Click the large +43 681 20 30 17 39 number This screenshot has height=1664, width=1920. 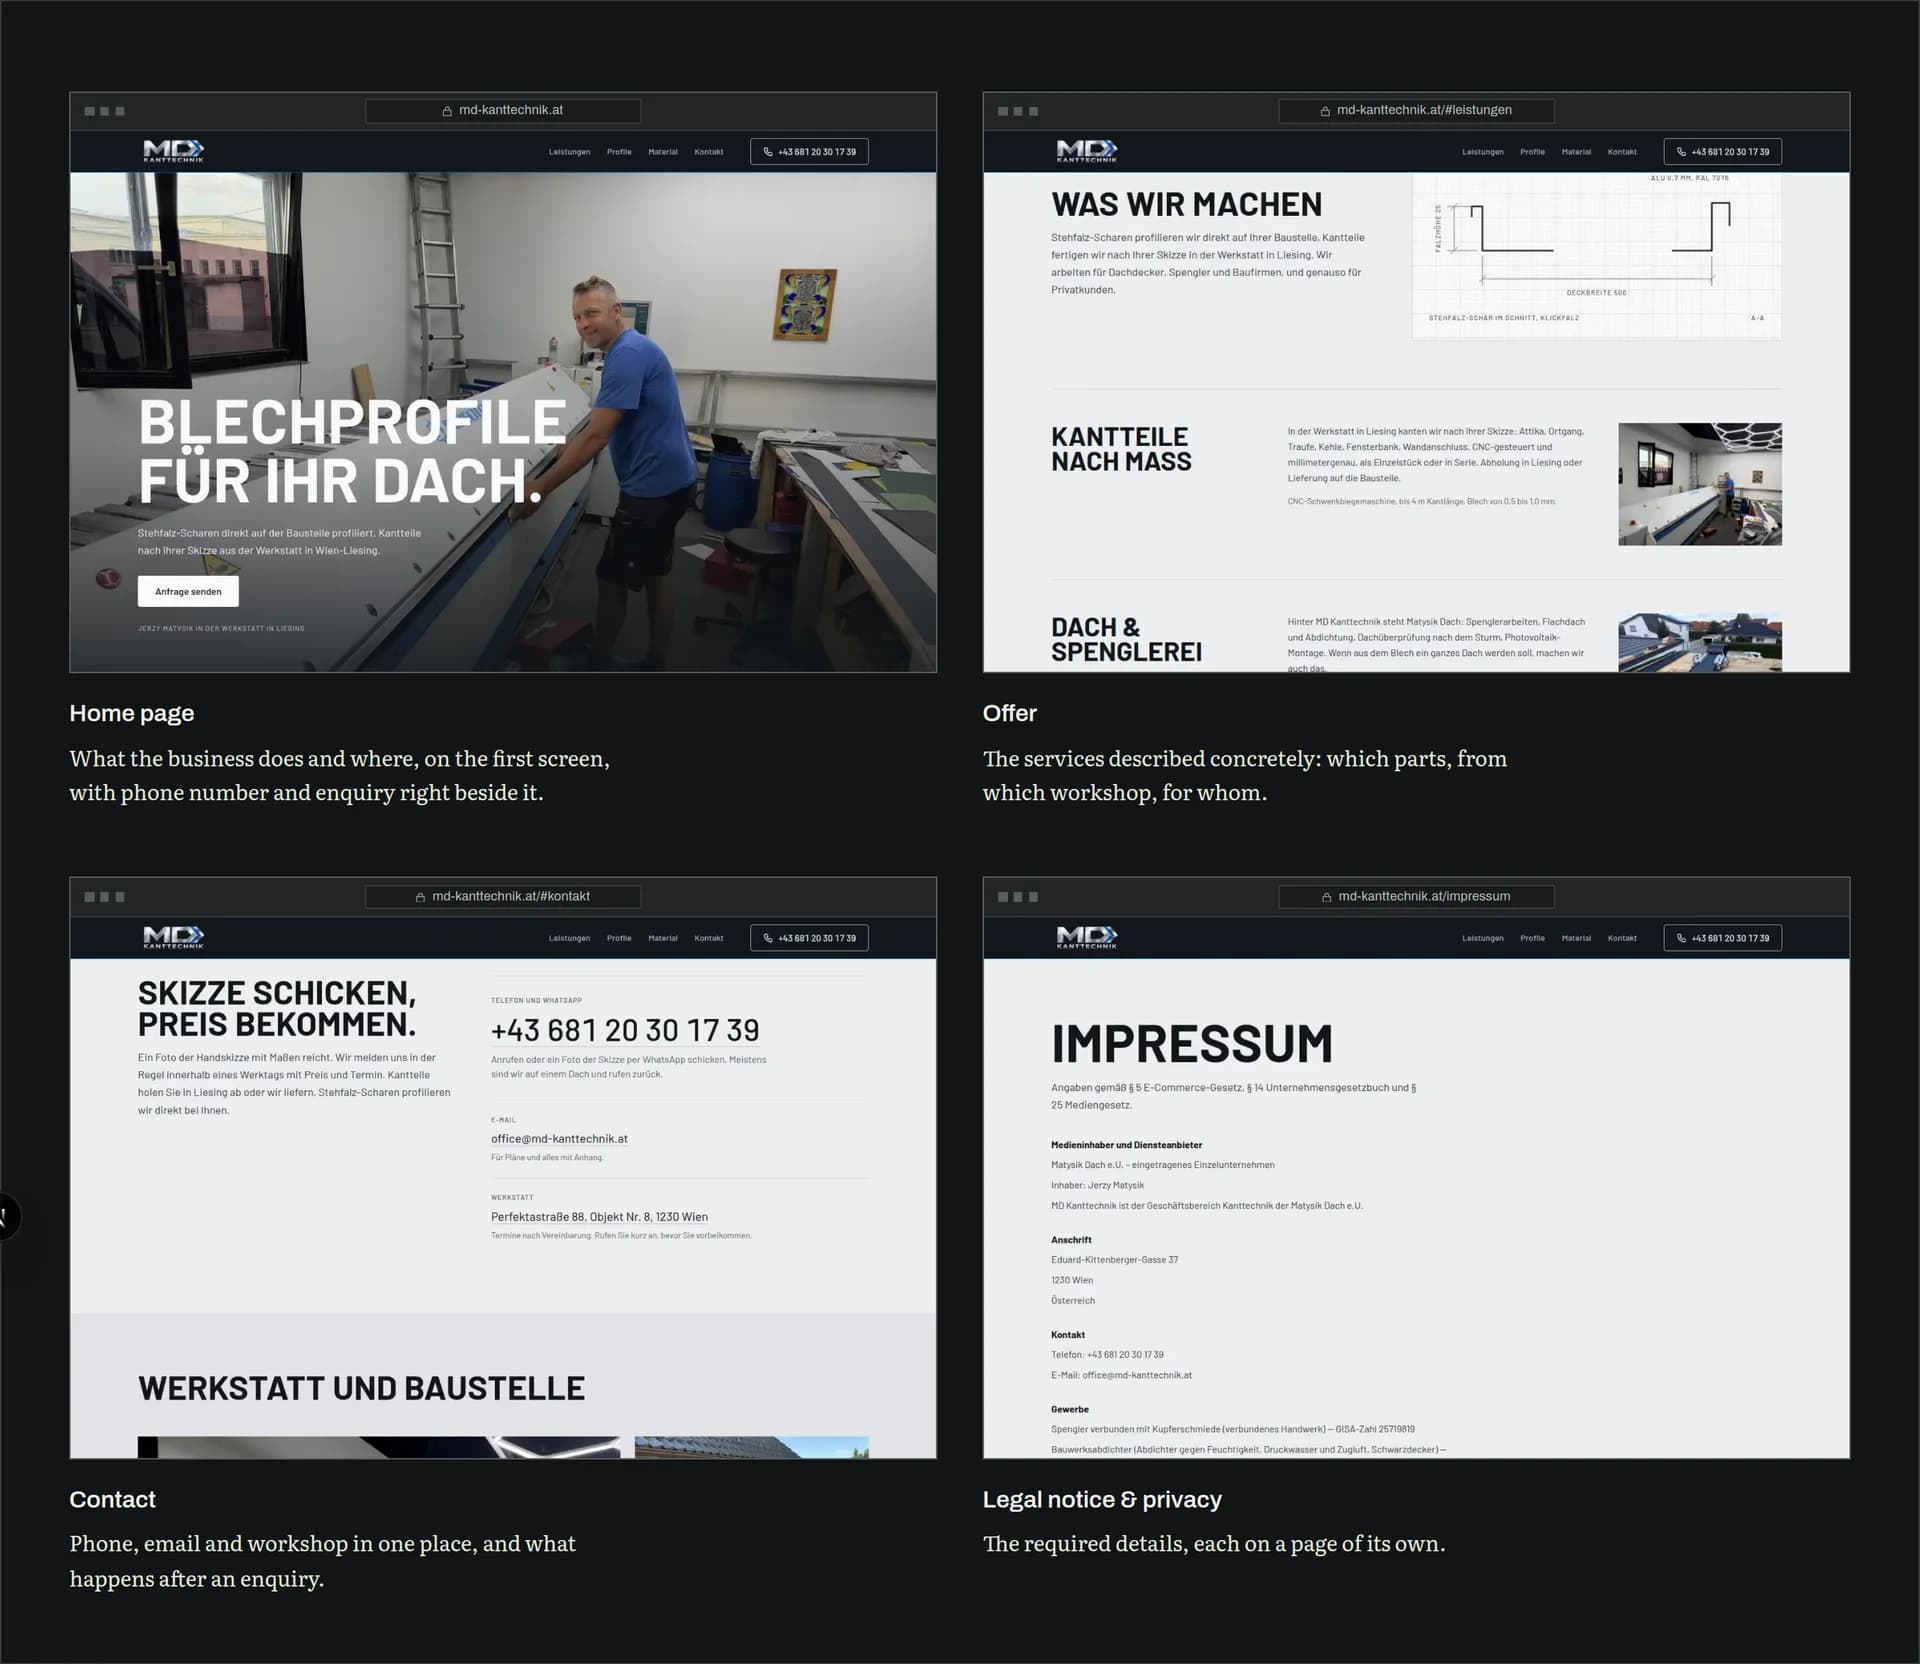[x=625, y=1030]
